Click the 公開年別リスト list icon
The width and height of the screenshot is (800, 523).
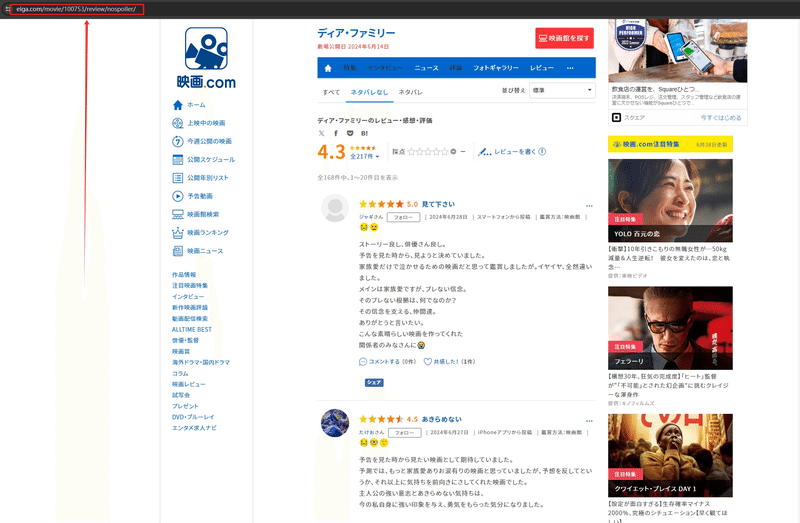(178, 178)
